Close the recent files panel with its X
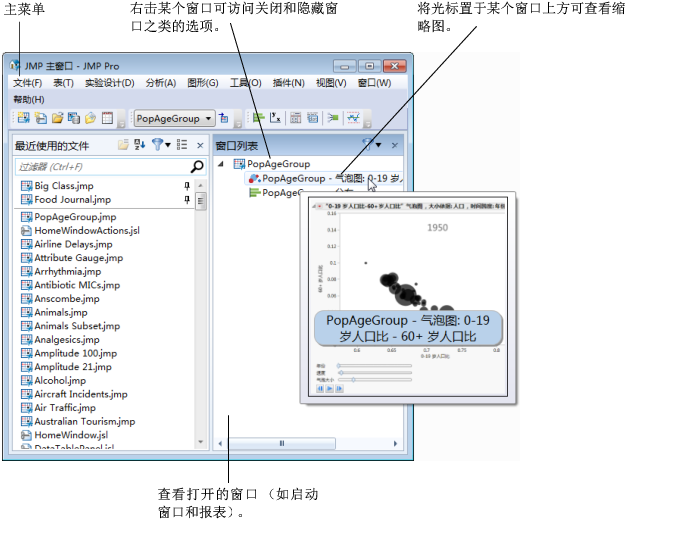Image resolution: width=695 pixels, height=549 pixels. [x=200, y=145]
